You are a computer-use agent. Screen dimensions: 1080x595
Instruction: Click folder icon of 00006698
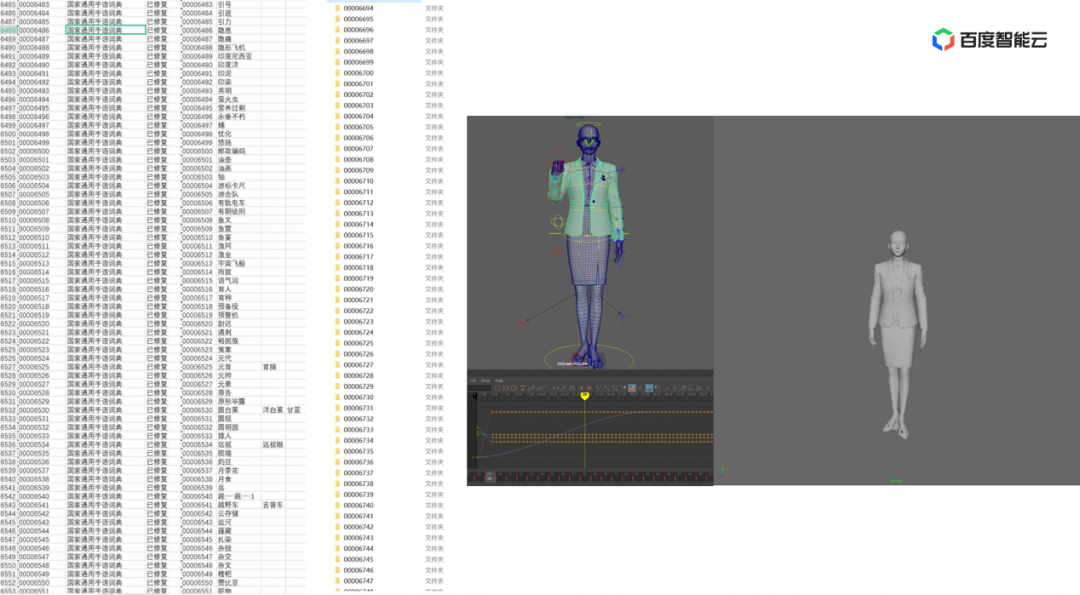click(x=338, y=52)
